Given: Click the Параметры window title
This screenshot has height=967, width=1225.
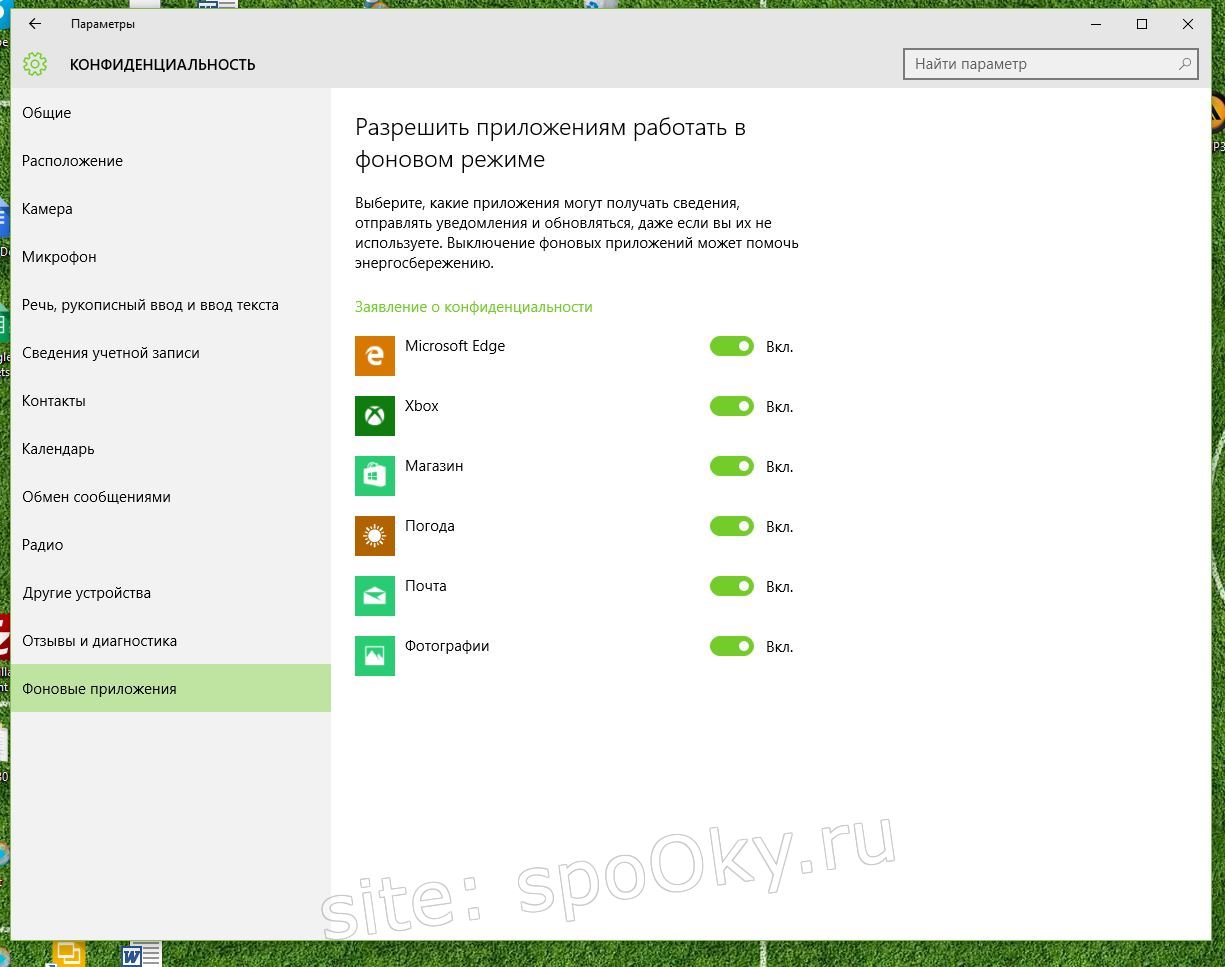Looking at the screenshot, I should pos(103,24).
